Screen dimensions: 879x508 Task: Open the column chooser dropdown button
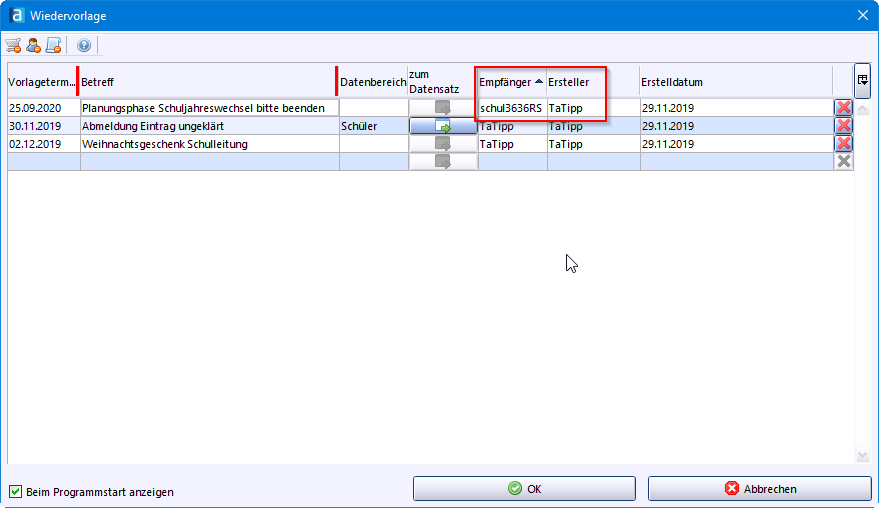[862, 80]
